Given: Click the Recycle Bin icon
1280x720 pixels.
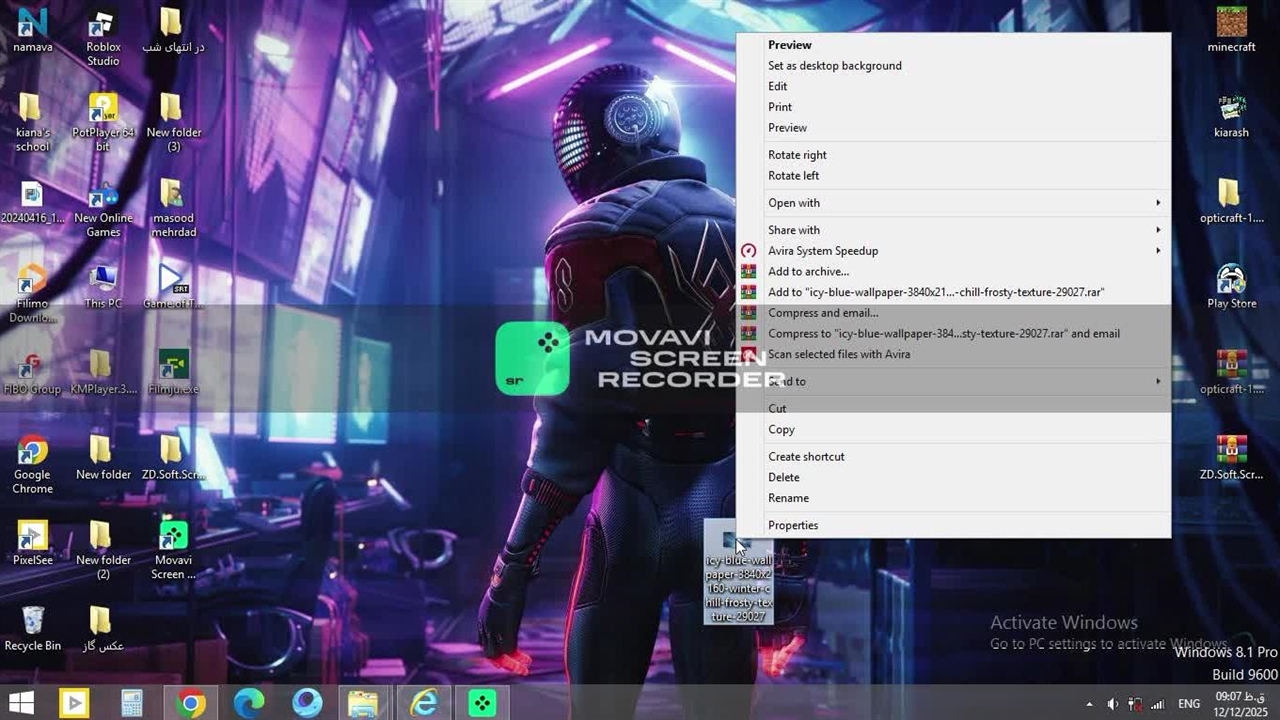Looking at the screenshot, I should pos(32,622).
